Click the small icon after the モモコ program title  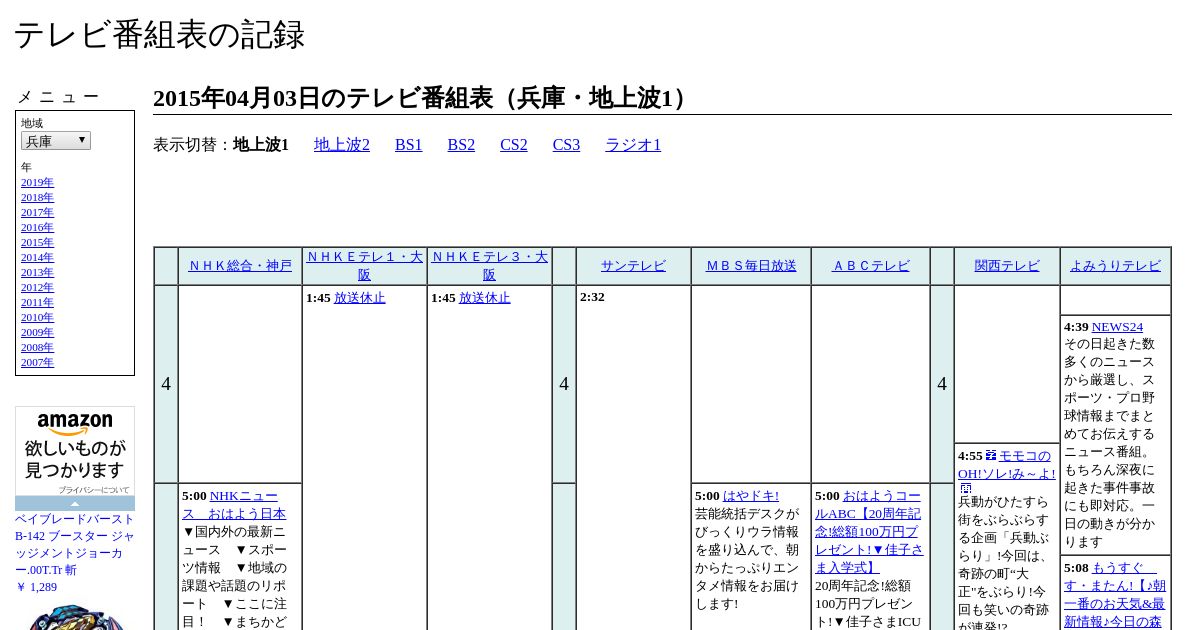coord(966,488)
